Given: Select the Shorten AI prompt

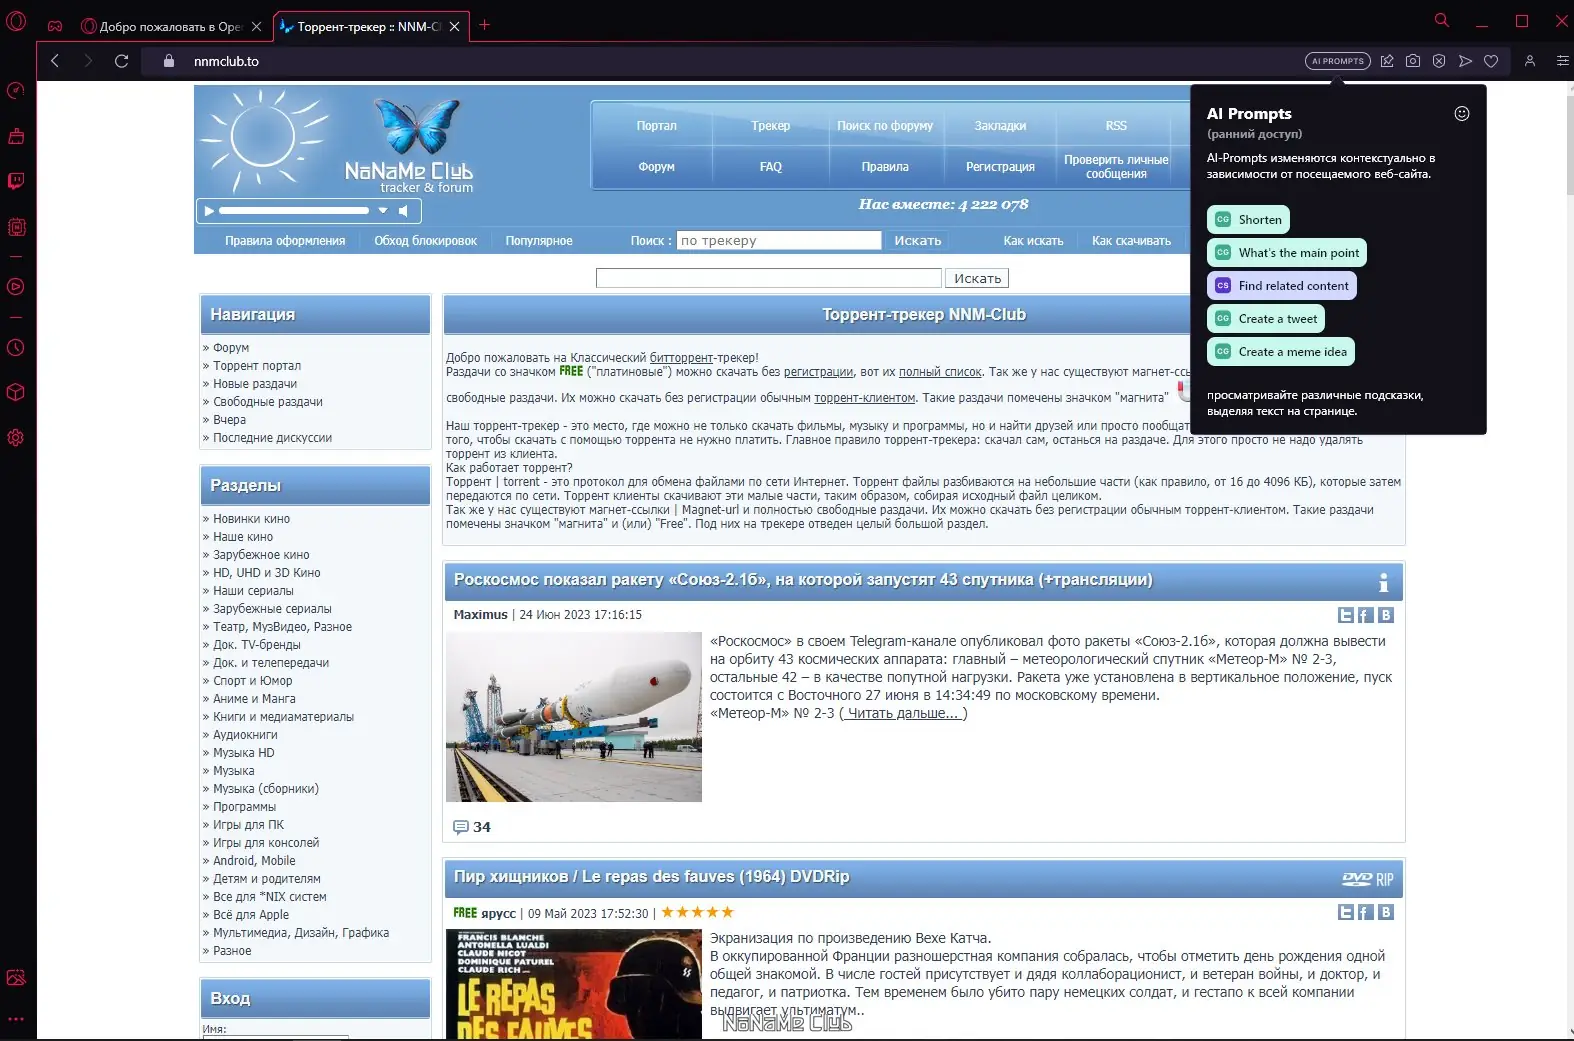Looking at the screenshot, I should click(x=1249, y=220).
